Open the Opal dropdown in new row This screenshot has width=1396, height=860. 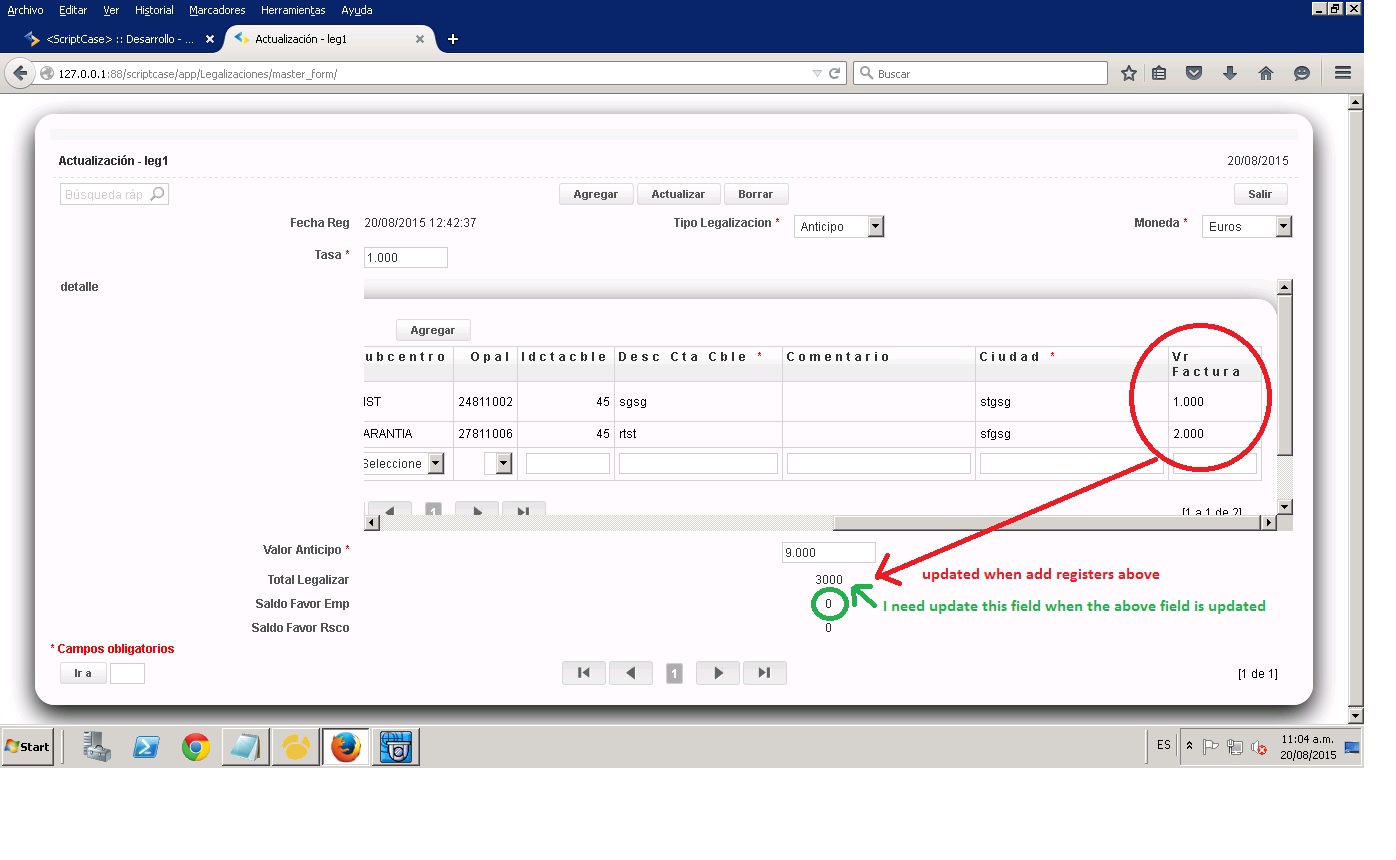498,464
